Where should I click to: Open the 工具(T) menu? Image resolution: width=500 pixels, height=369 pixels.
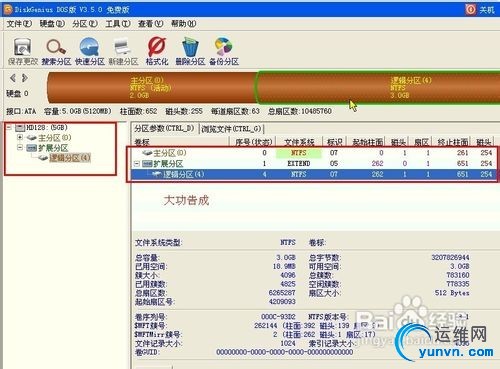tap(118, 24)
